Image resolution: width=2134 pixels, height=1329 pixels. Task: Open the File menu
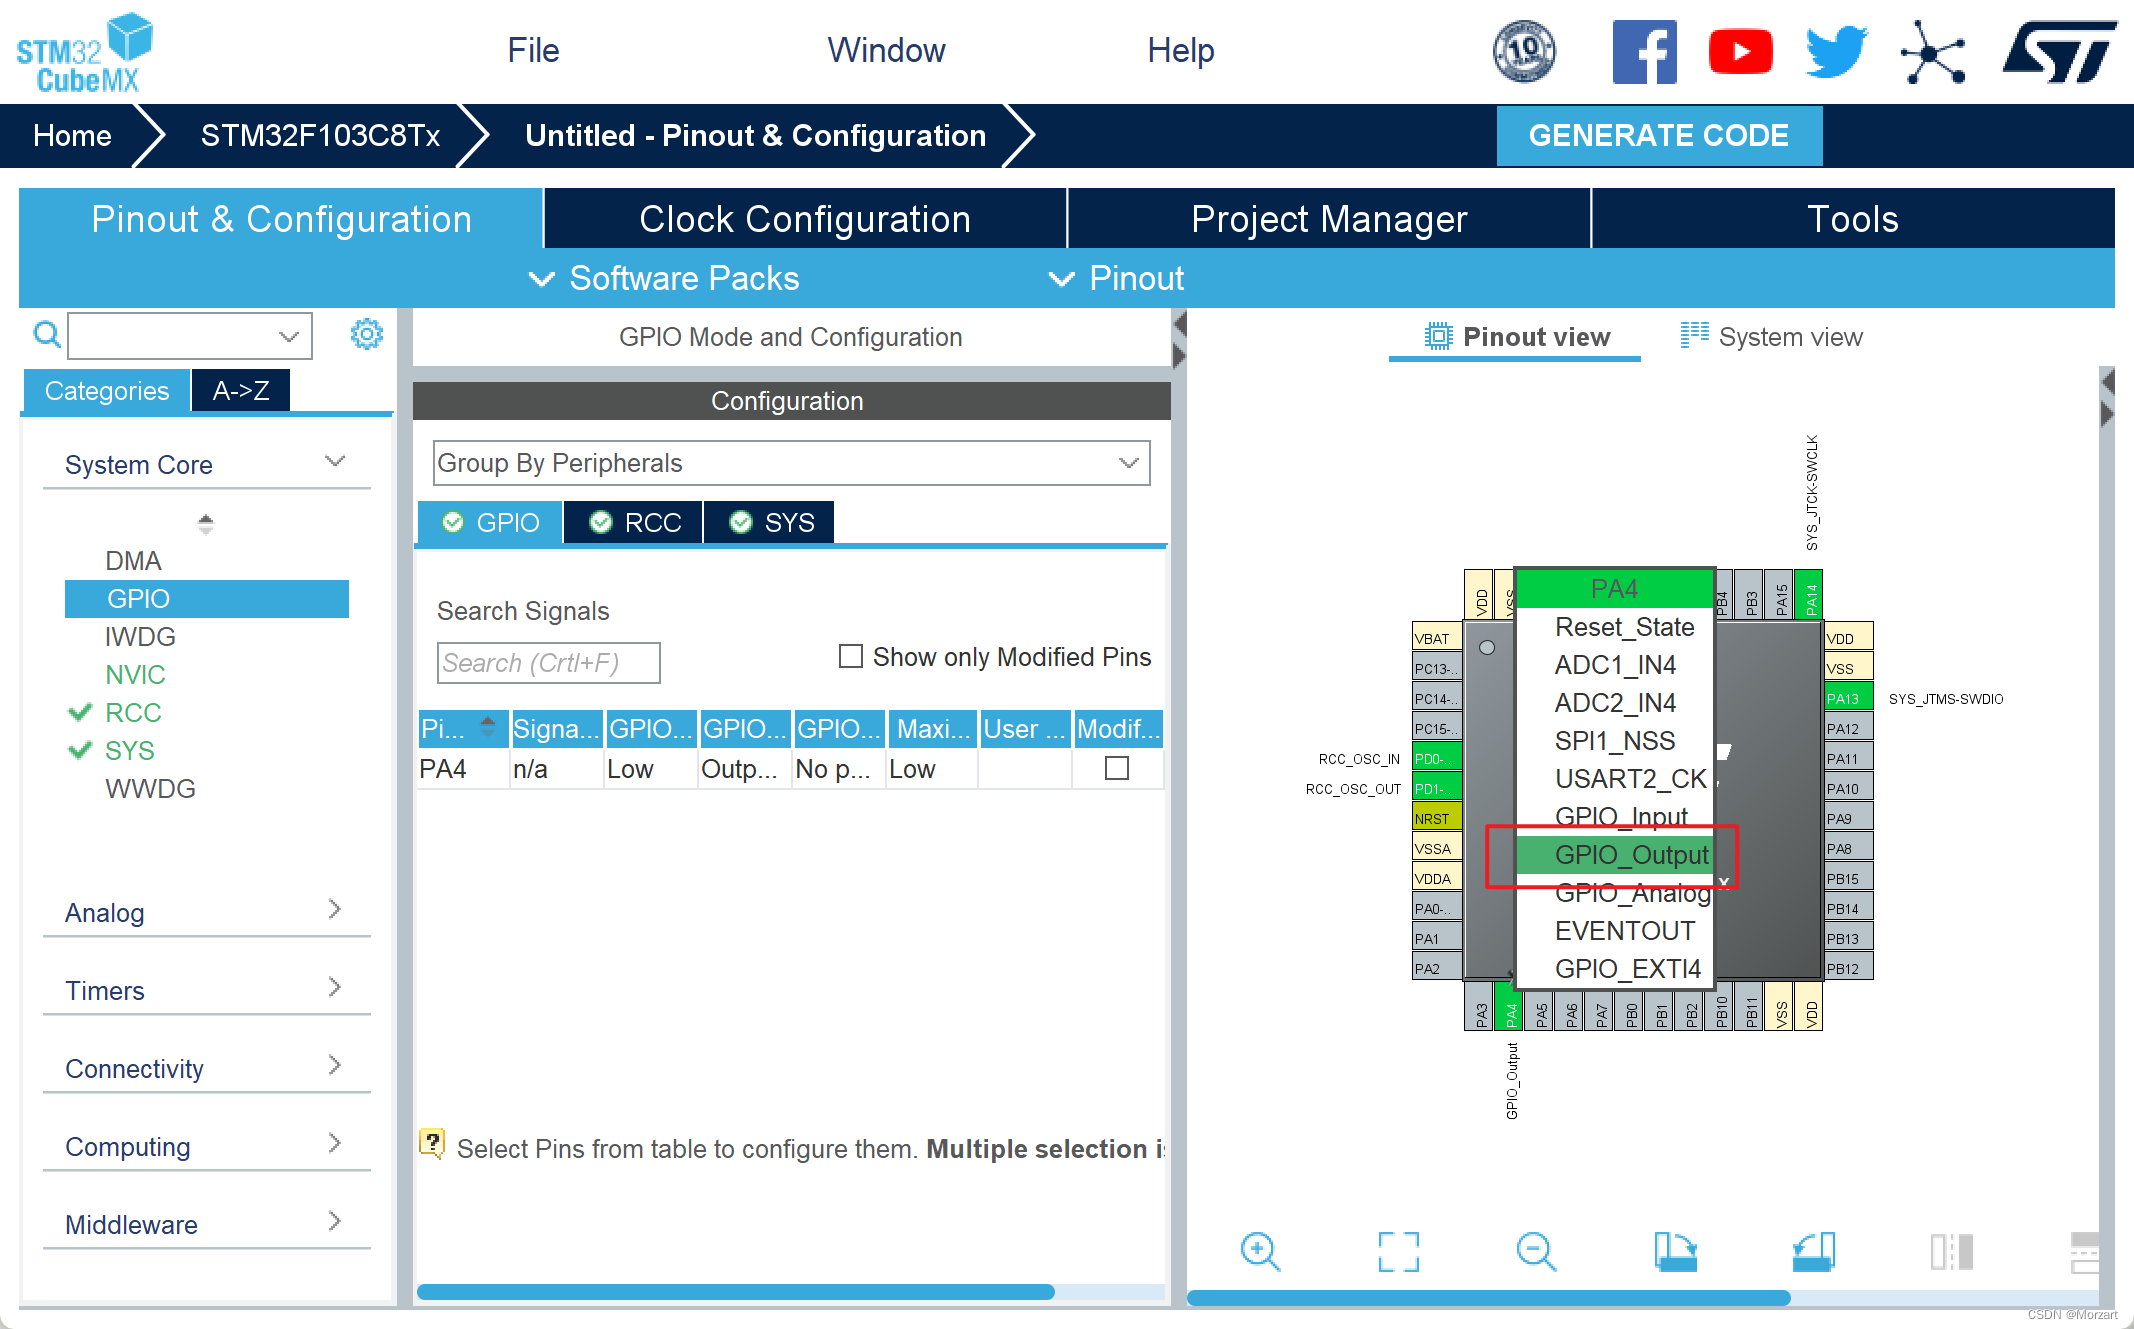click(x=533, y=50)
